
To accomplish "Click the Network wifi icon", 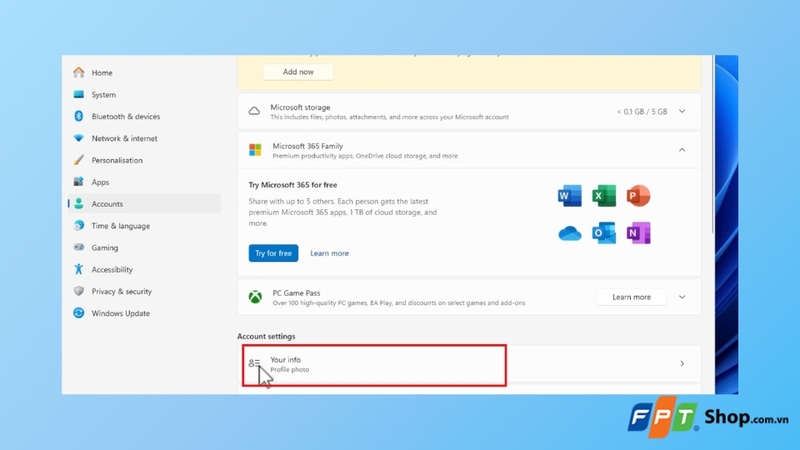I will [x=79, y=138].
